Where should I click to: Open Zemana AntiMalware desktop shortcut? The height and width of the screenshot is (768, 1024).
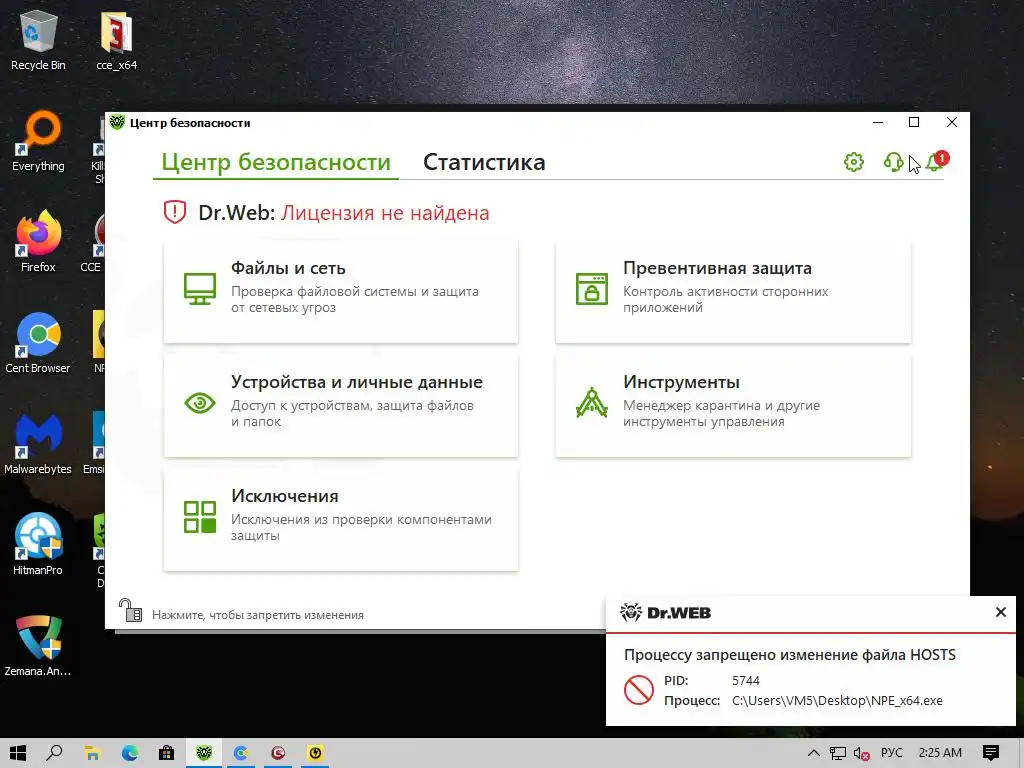pyautogui.click(x=38, y=646)
